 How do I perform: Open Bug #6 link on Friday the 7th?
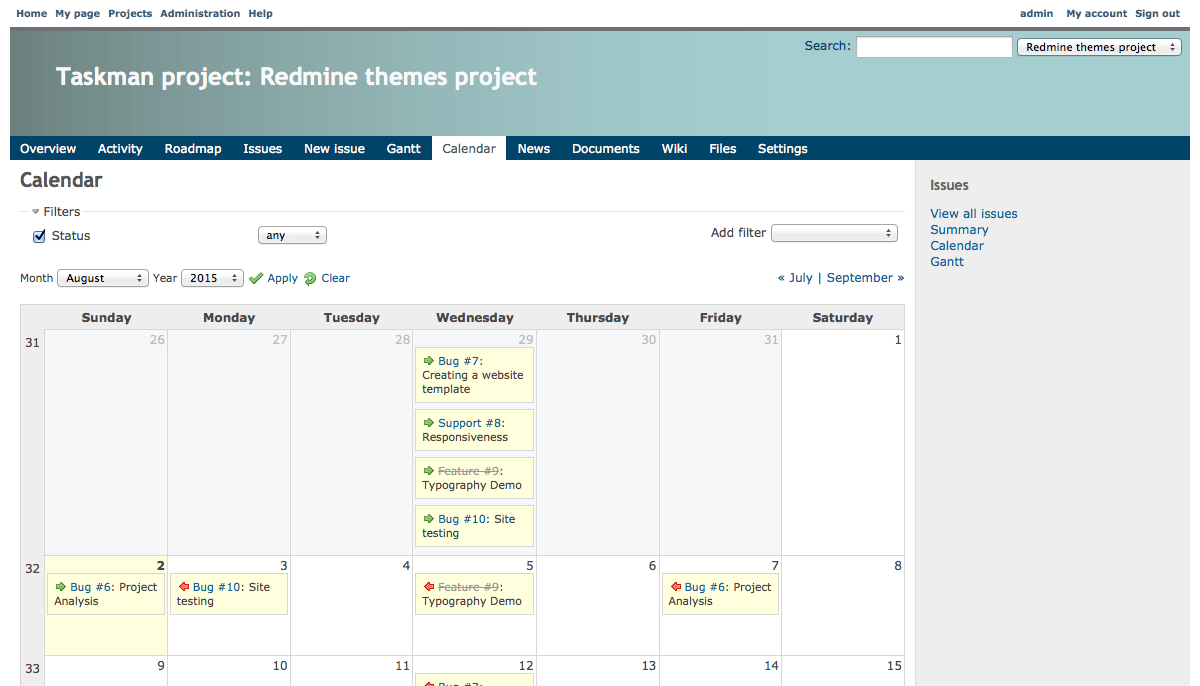tap(706, 586)
